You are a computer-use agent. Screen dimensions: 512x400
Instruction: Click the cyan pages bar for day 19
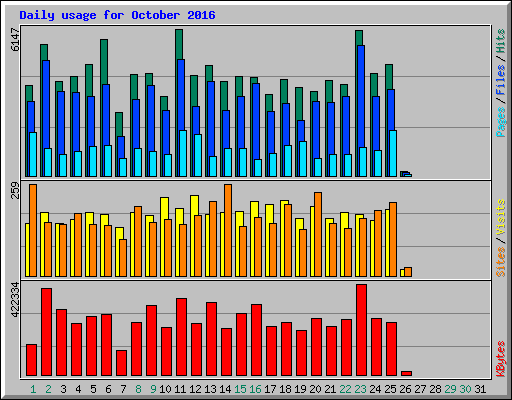click(x=303, y=159)
